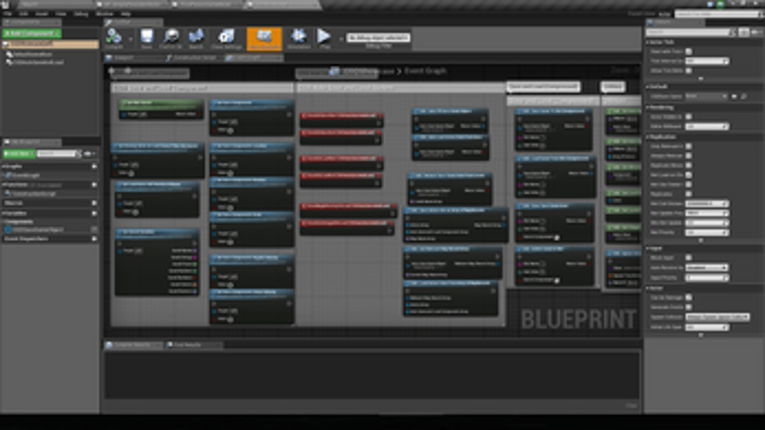Open Auto Receive Input dropdown
This screenshot has height=430, width=765.
coord(707,267)
